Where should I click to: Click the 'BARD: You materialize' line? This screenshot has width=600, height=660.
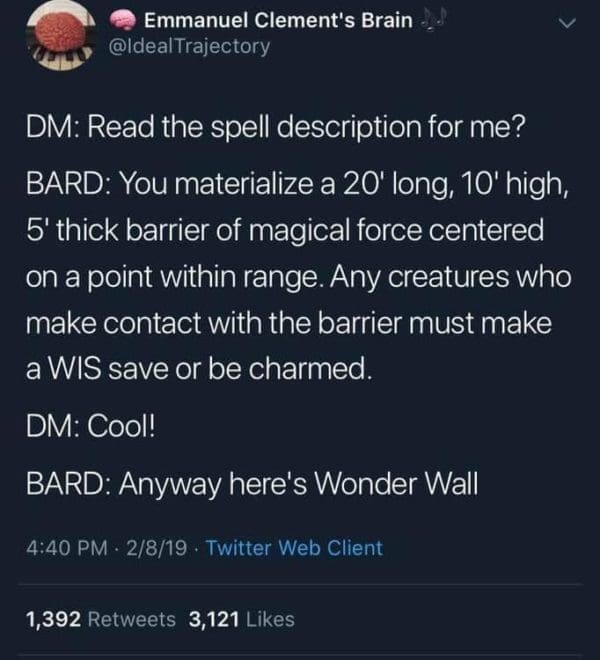point(297,184)
